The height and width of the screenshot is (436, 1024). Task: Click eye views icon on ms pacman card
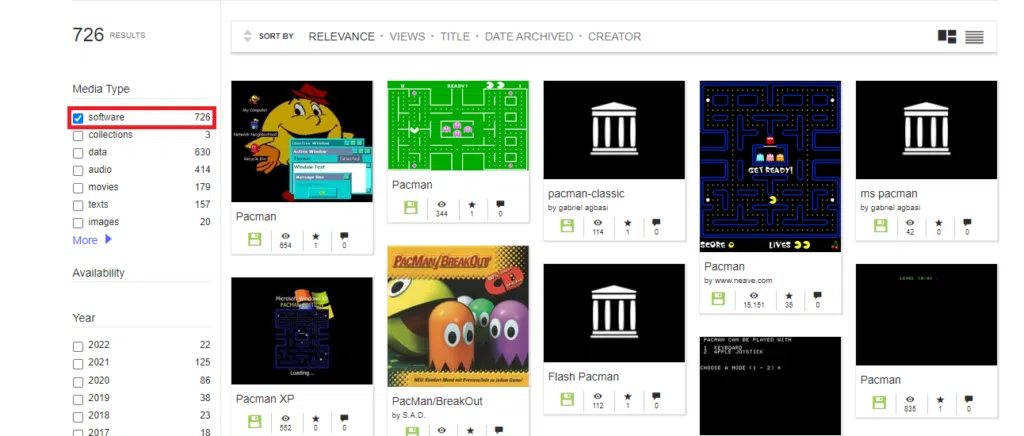910,223
